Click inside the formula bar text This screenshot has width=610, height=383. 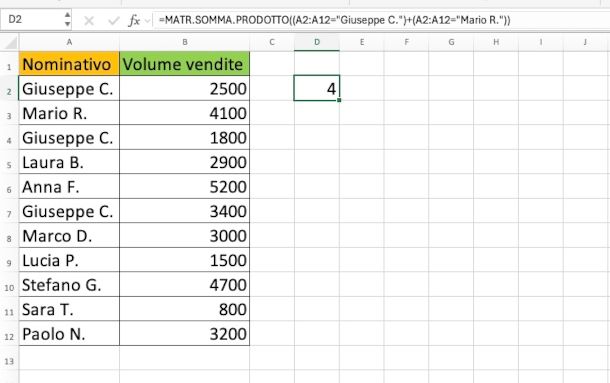click(x=335, y=20)
